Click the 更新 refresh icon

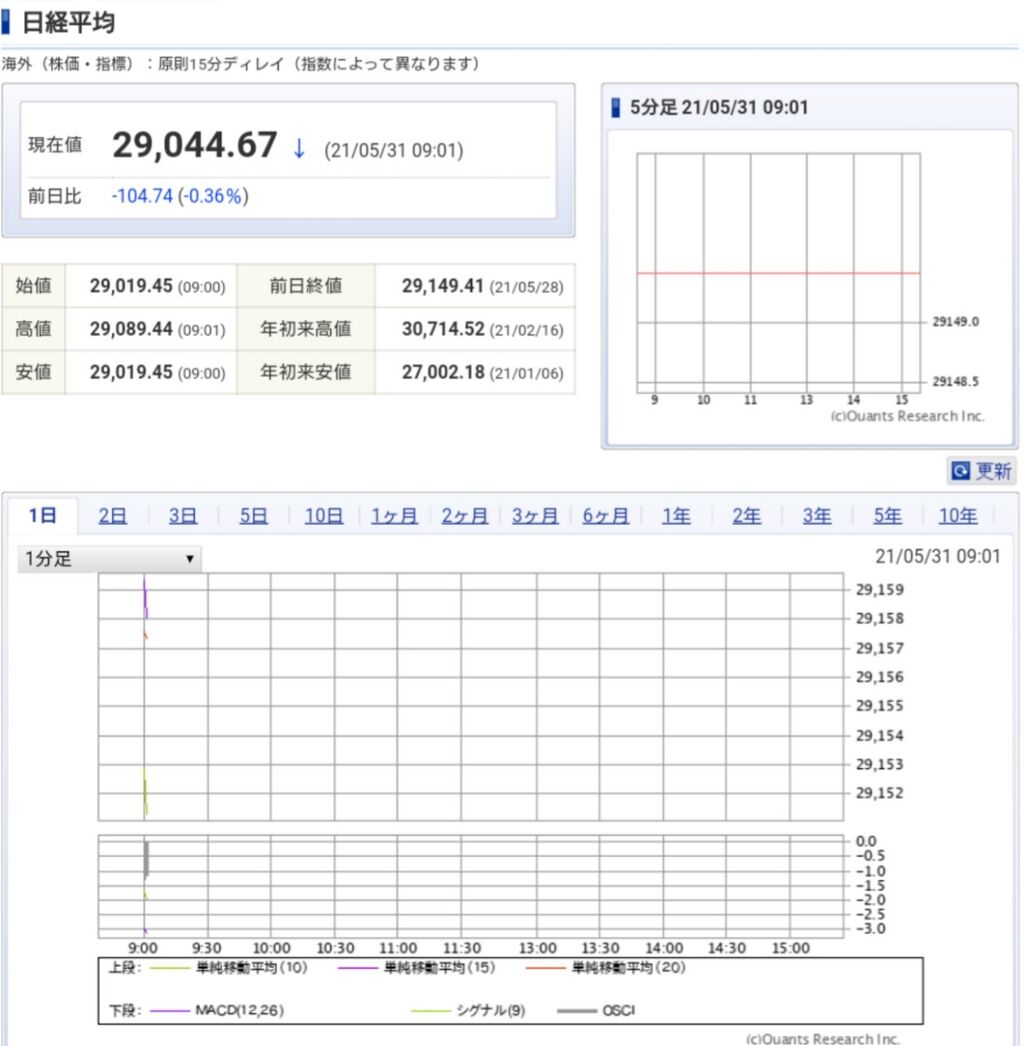pyautogui.click(x=960, y=471)
